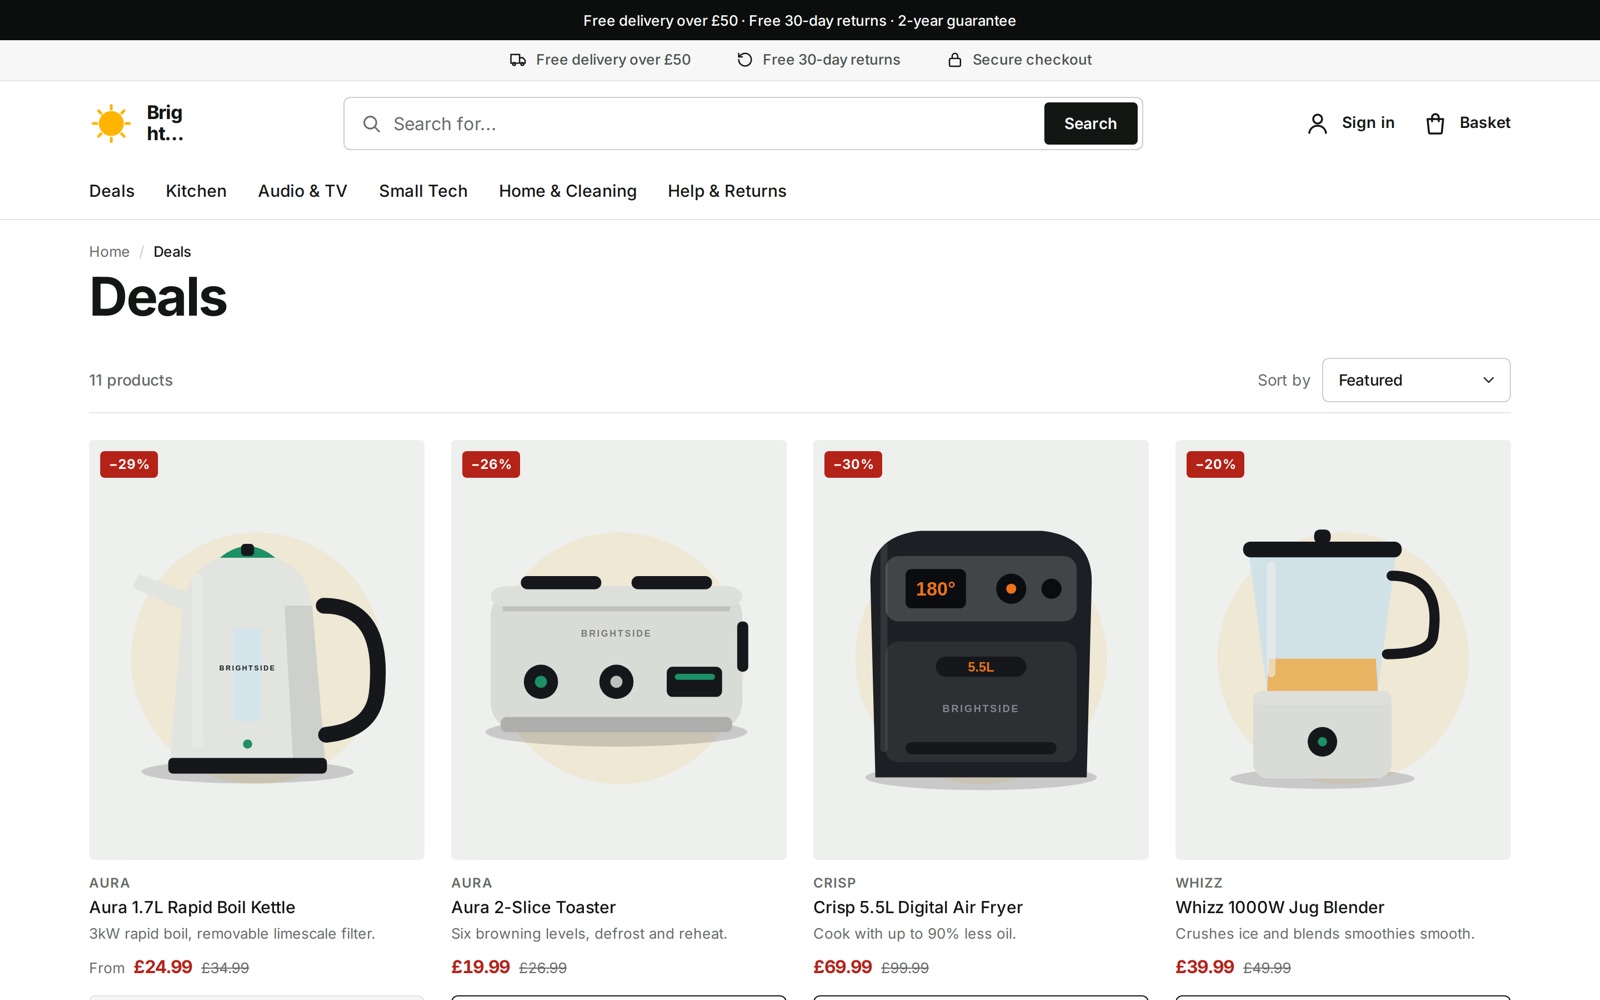The height and width of the screenshot is (1000, 1600).
Task: Click the £24.99 kettle price
Action: 163,967
